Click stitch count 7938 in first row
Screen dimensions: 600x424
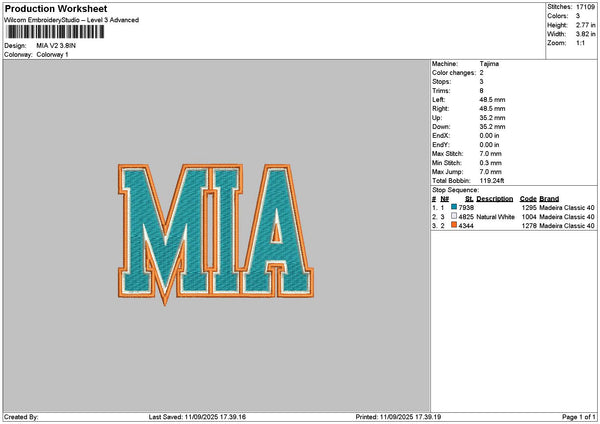click(x=466, y=208)
